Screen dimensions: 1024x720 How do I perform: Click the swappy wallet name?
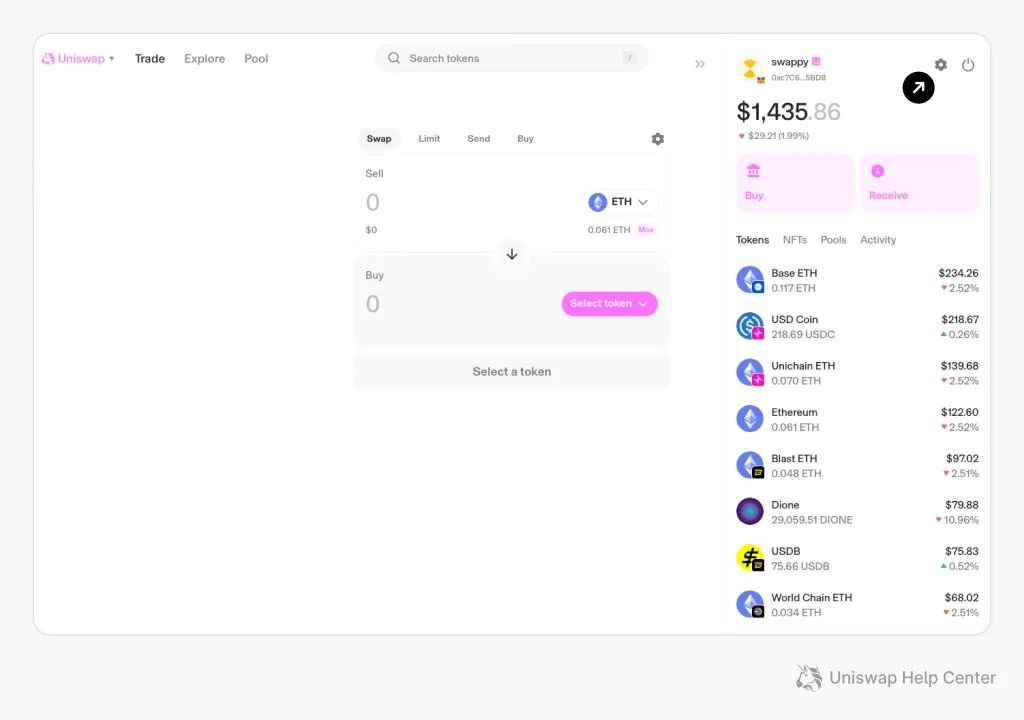(x=790, y=62)
